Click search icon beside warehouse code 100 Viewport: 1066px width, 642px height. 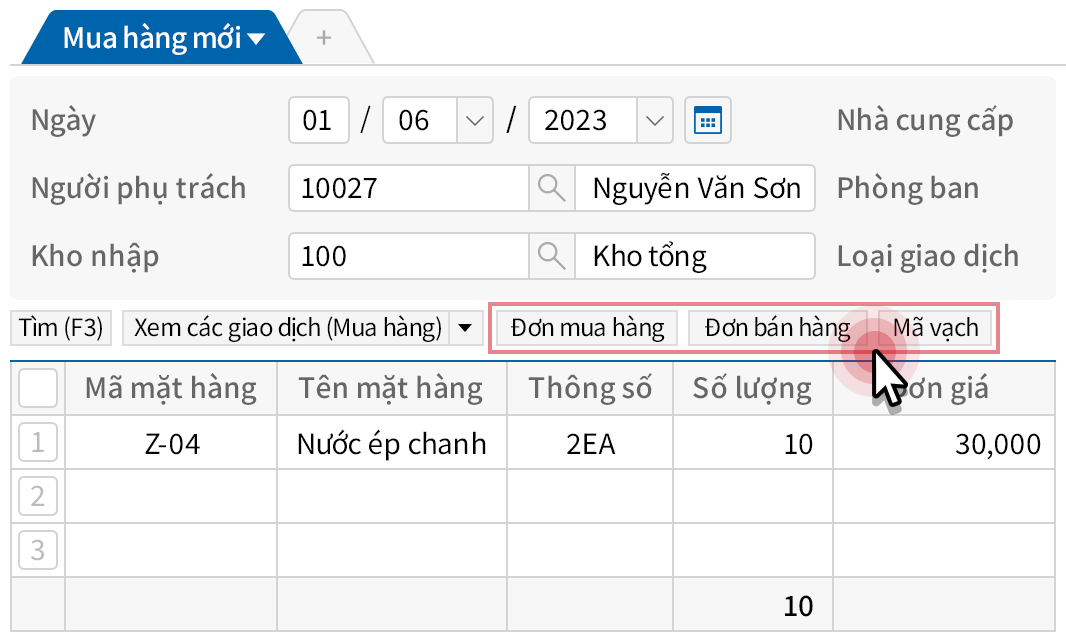[551, 256]
